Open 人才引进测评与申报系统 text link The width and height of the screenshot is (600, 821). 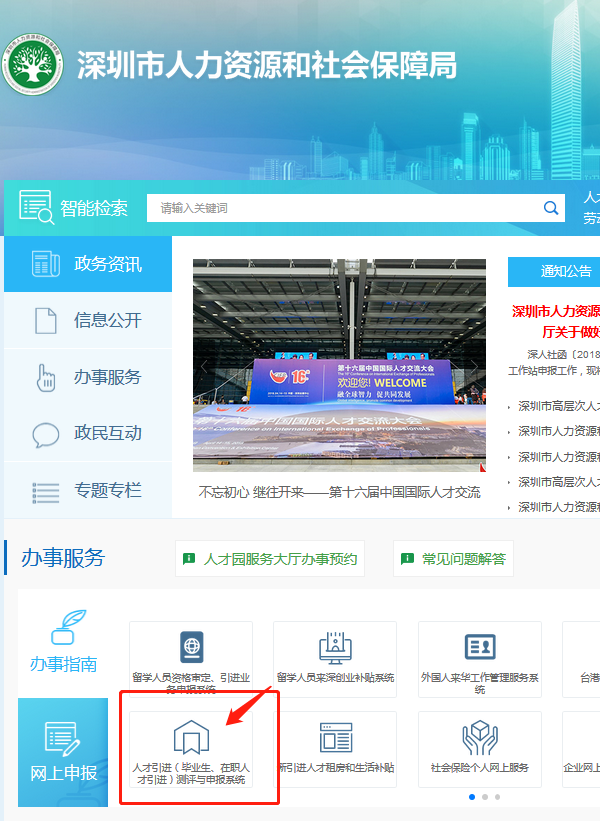point(191,773)
